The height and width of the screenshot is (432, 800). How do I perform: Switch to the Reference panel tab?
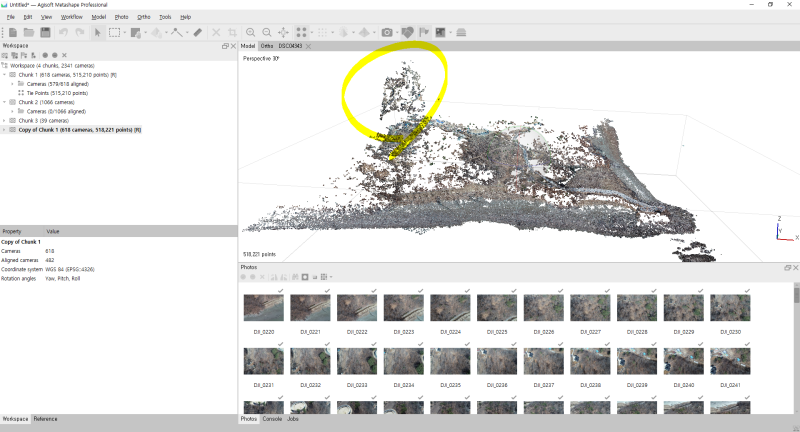pyautogui.click(x=45, y=419)
